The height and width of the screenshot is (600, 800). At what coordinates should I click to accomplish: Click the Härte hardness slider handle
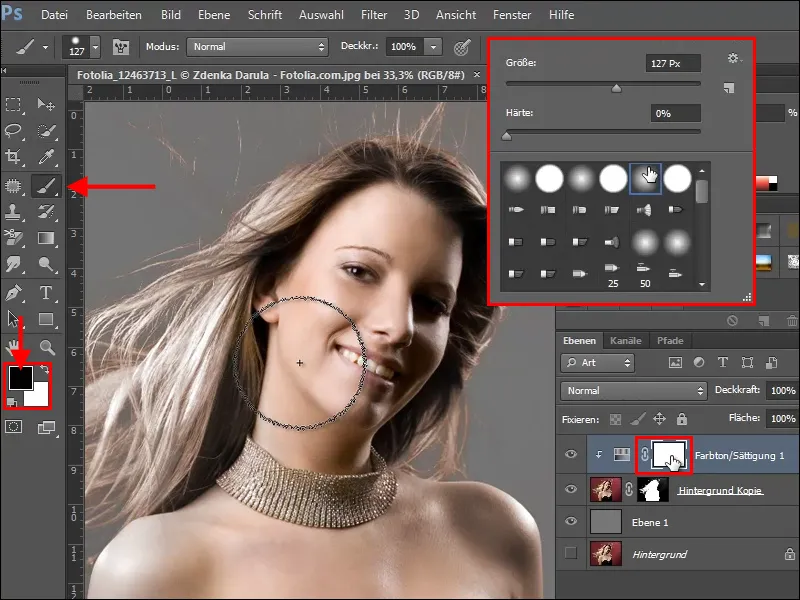[x=507, y=136]
